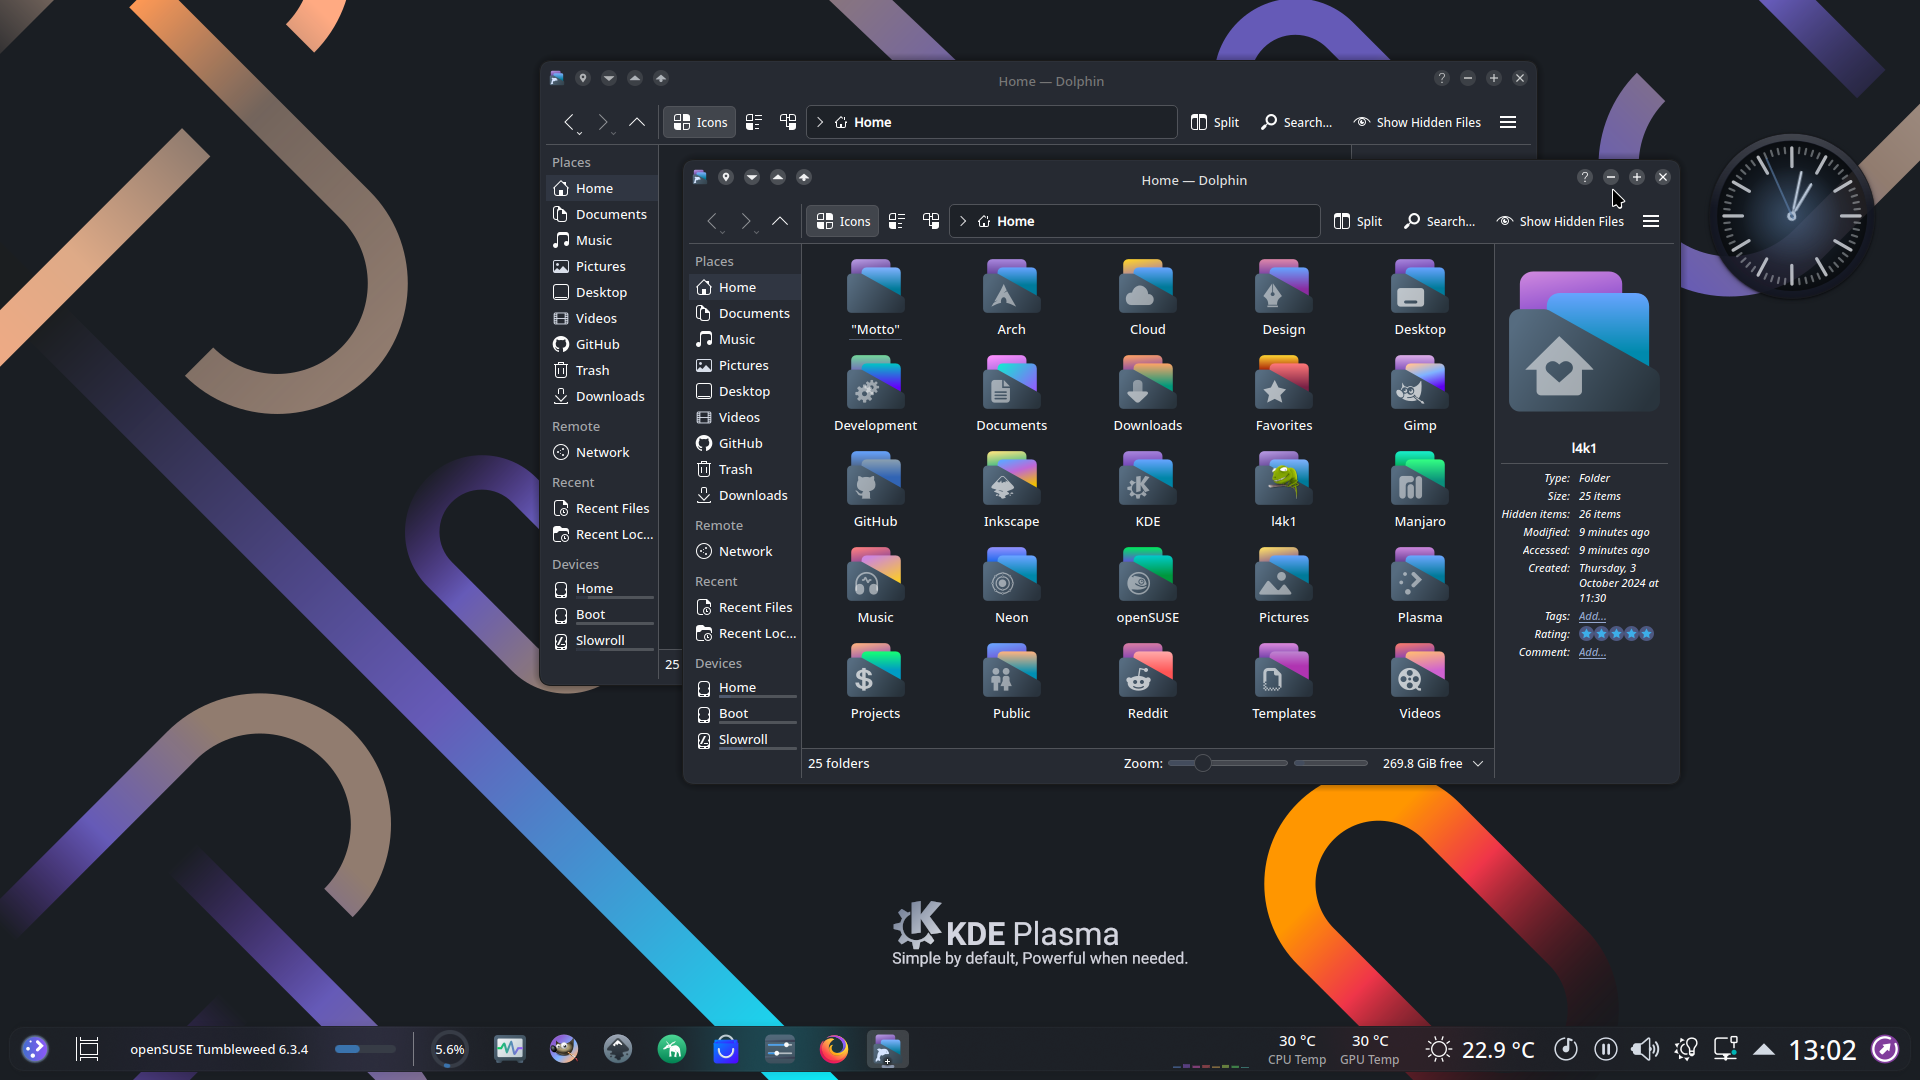Toggle Split view in back Dolphin window

(1215, 122)
